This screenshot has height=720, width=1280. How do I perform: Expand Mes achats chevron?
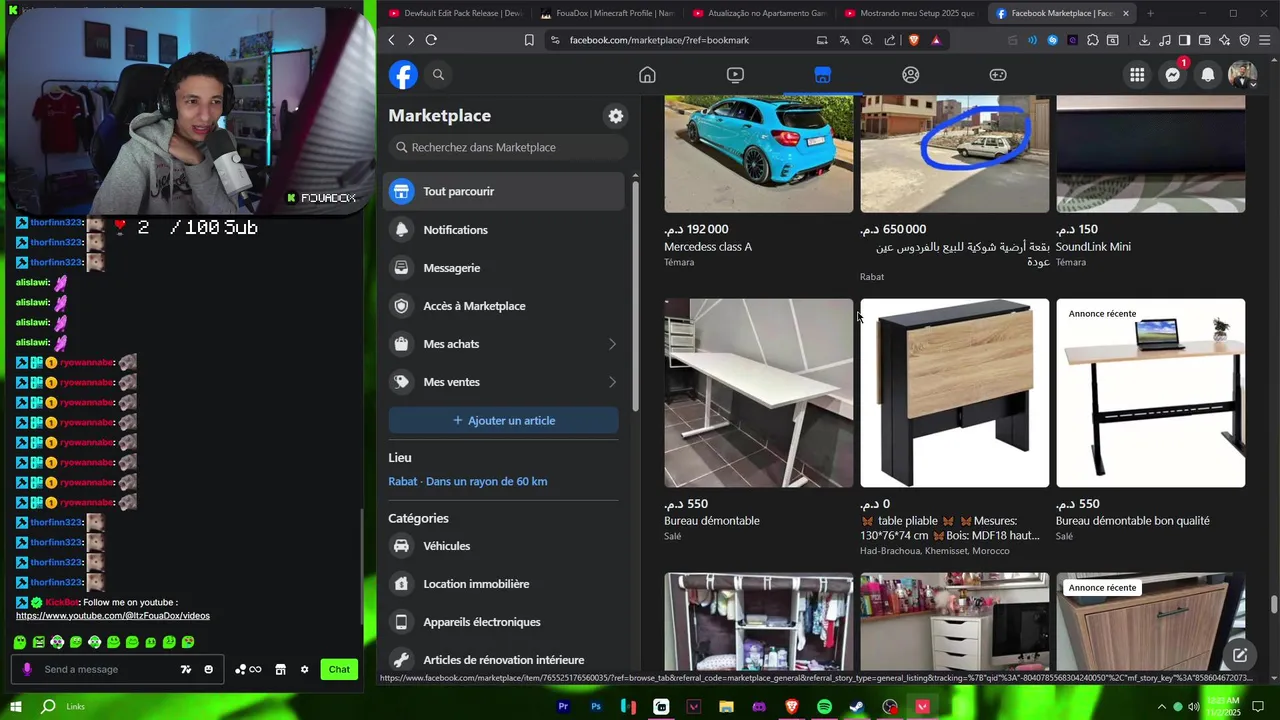[x=612, y=344]
